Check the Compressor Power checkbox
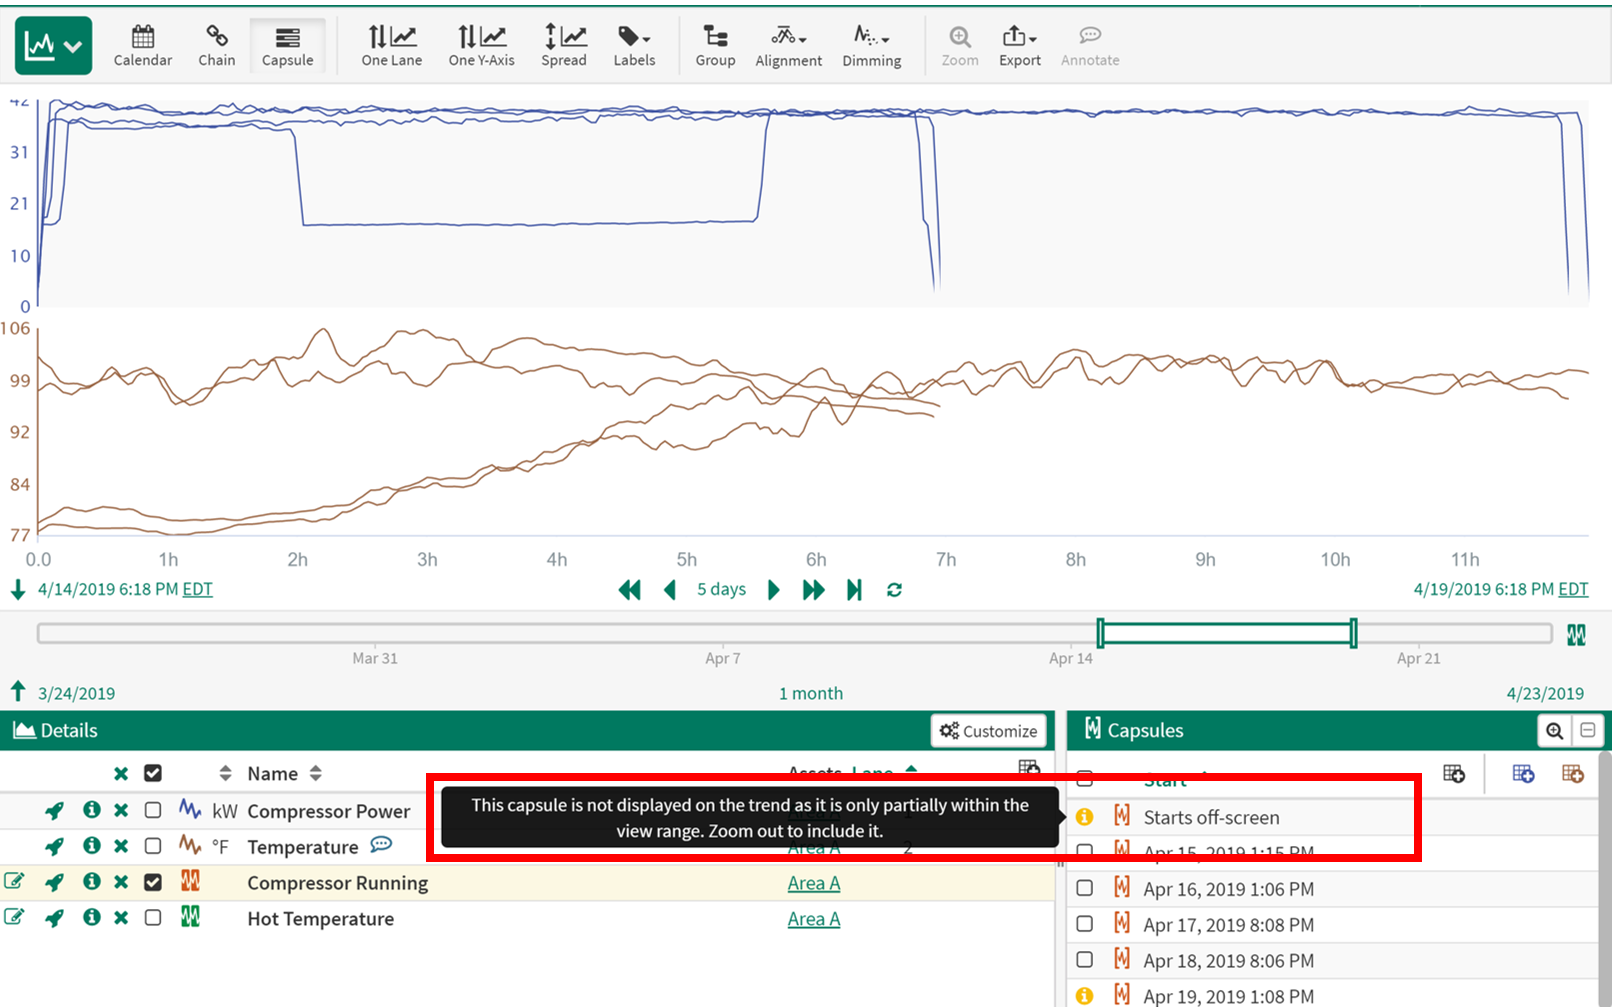 (153, 810)
